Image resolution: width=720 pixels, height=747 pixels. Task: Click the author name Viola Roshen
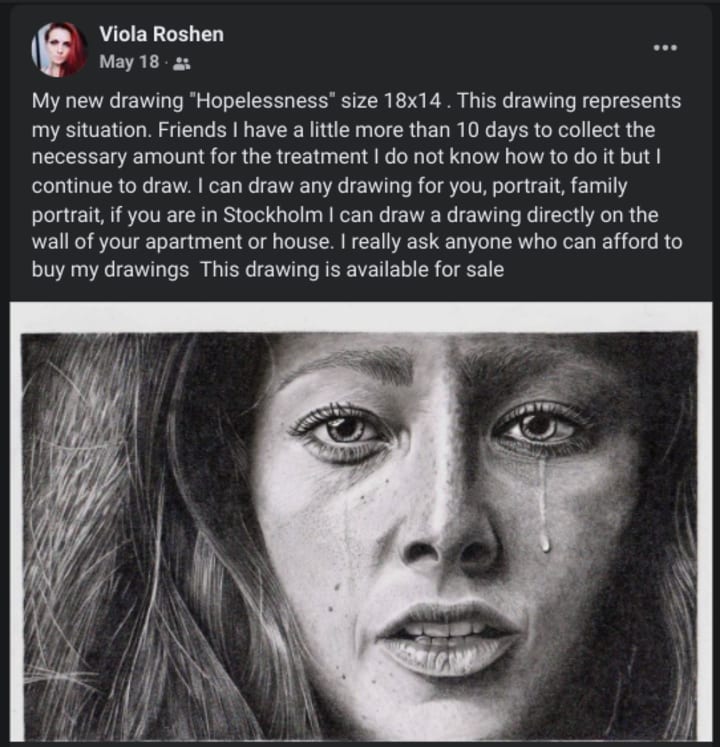click(x=162, y=34)
